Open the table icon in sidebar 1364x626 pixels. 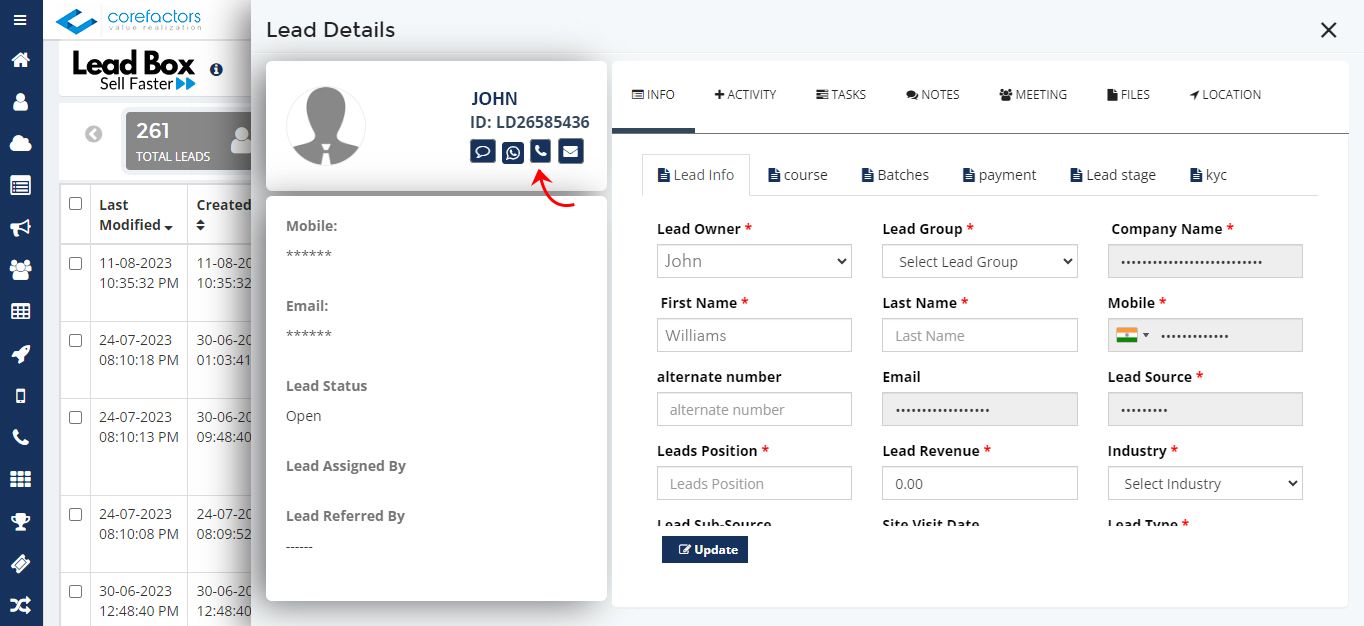tap(20, 311)
